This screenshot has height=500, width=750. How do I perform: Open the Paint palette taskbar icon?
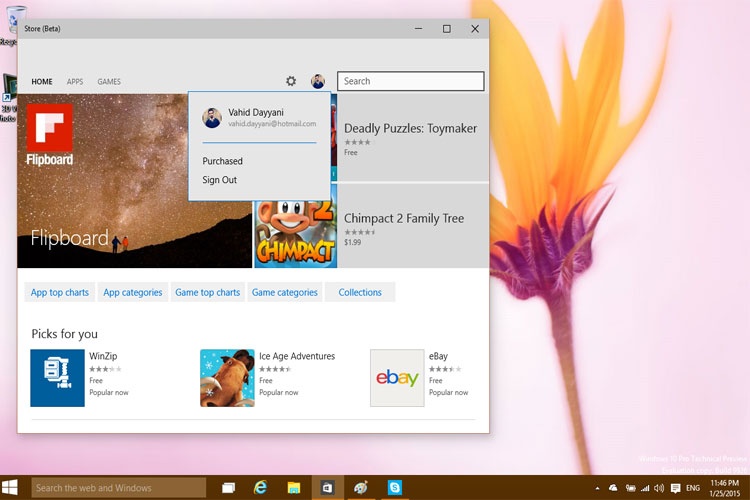point(361,488)
